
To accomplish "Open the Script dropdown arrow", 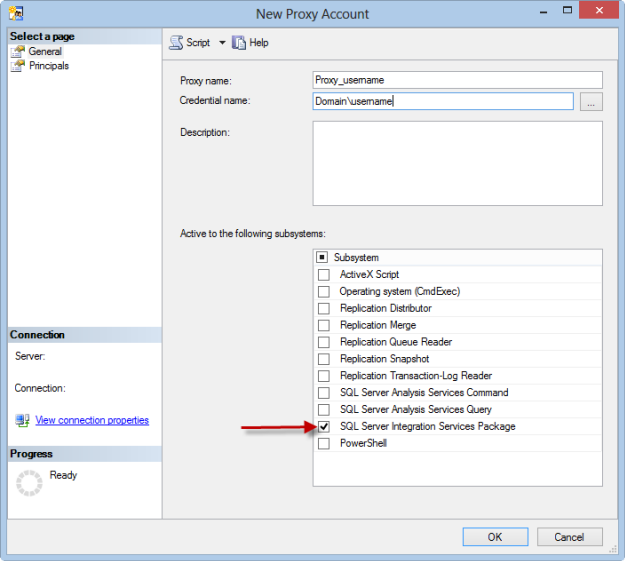I will point(222,43).
